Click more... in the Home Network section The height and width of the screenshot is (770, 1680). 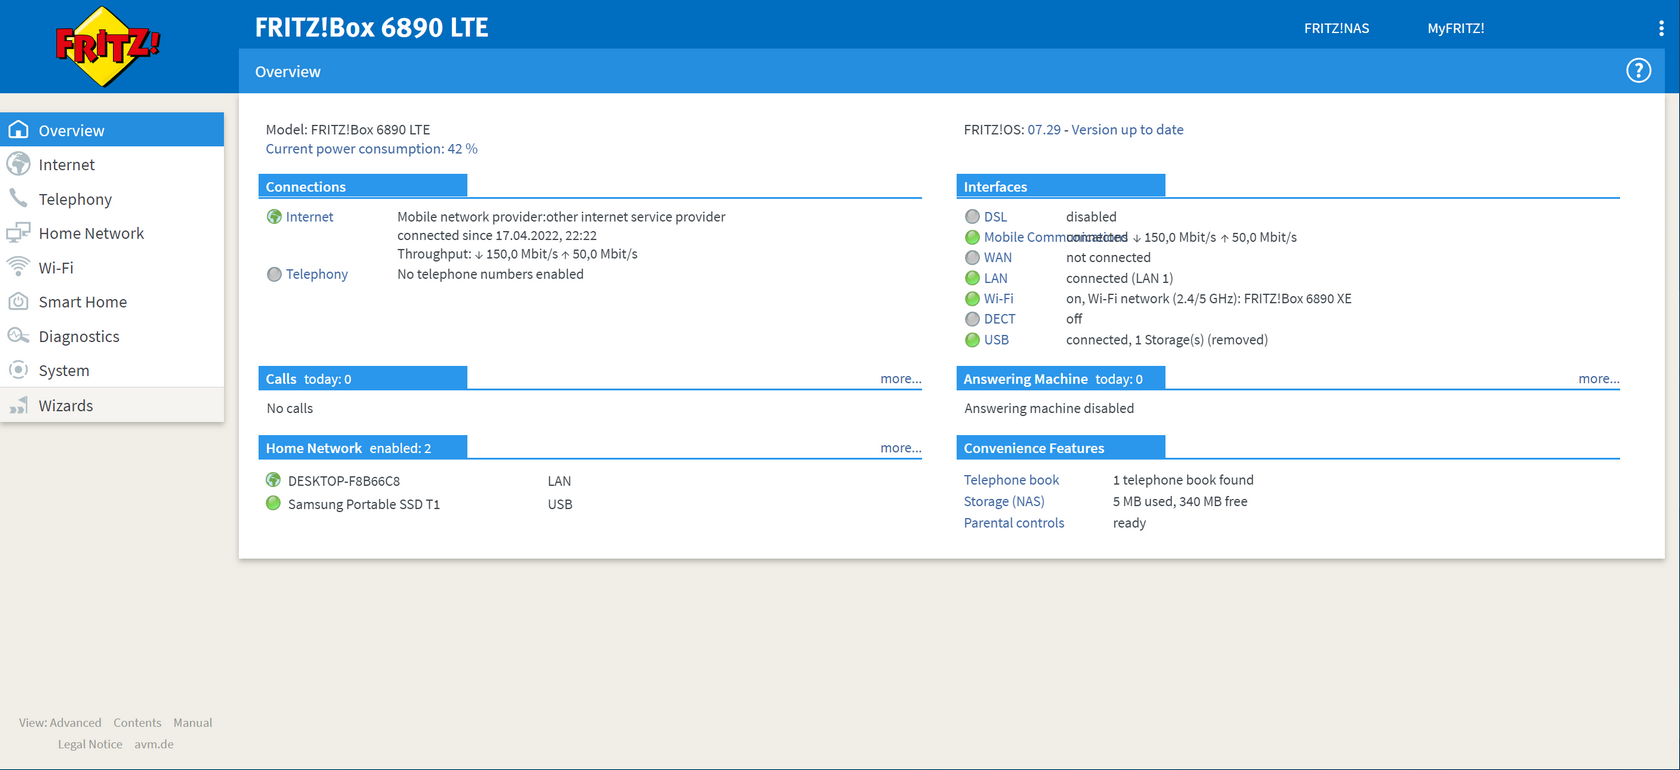tap(900, 448)
